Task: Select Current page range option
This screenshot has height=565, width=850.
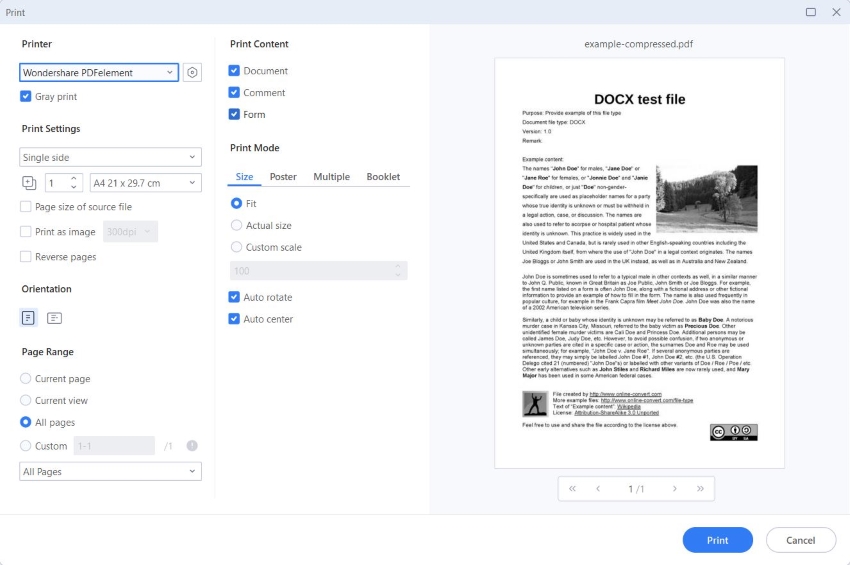Action: tap(25, 378)
